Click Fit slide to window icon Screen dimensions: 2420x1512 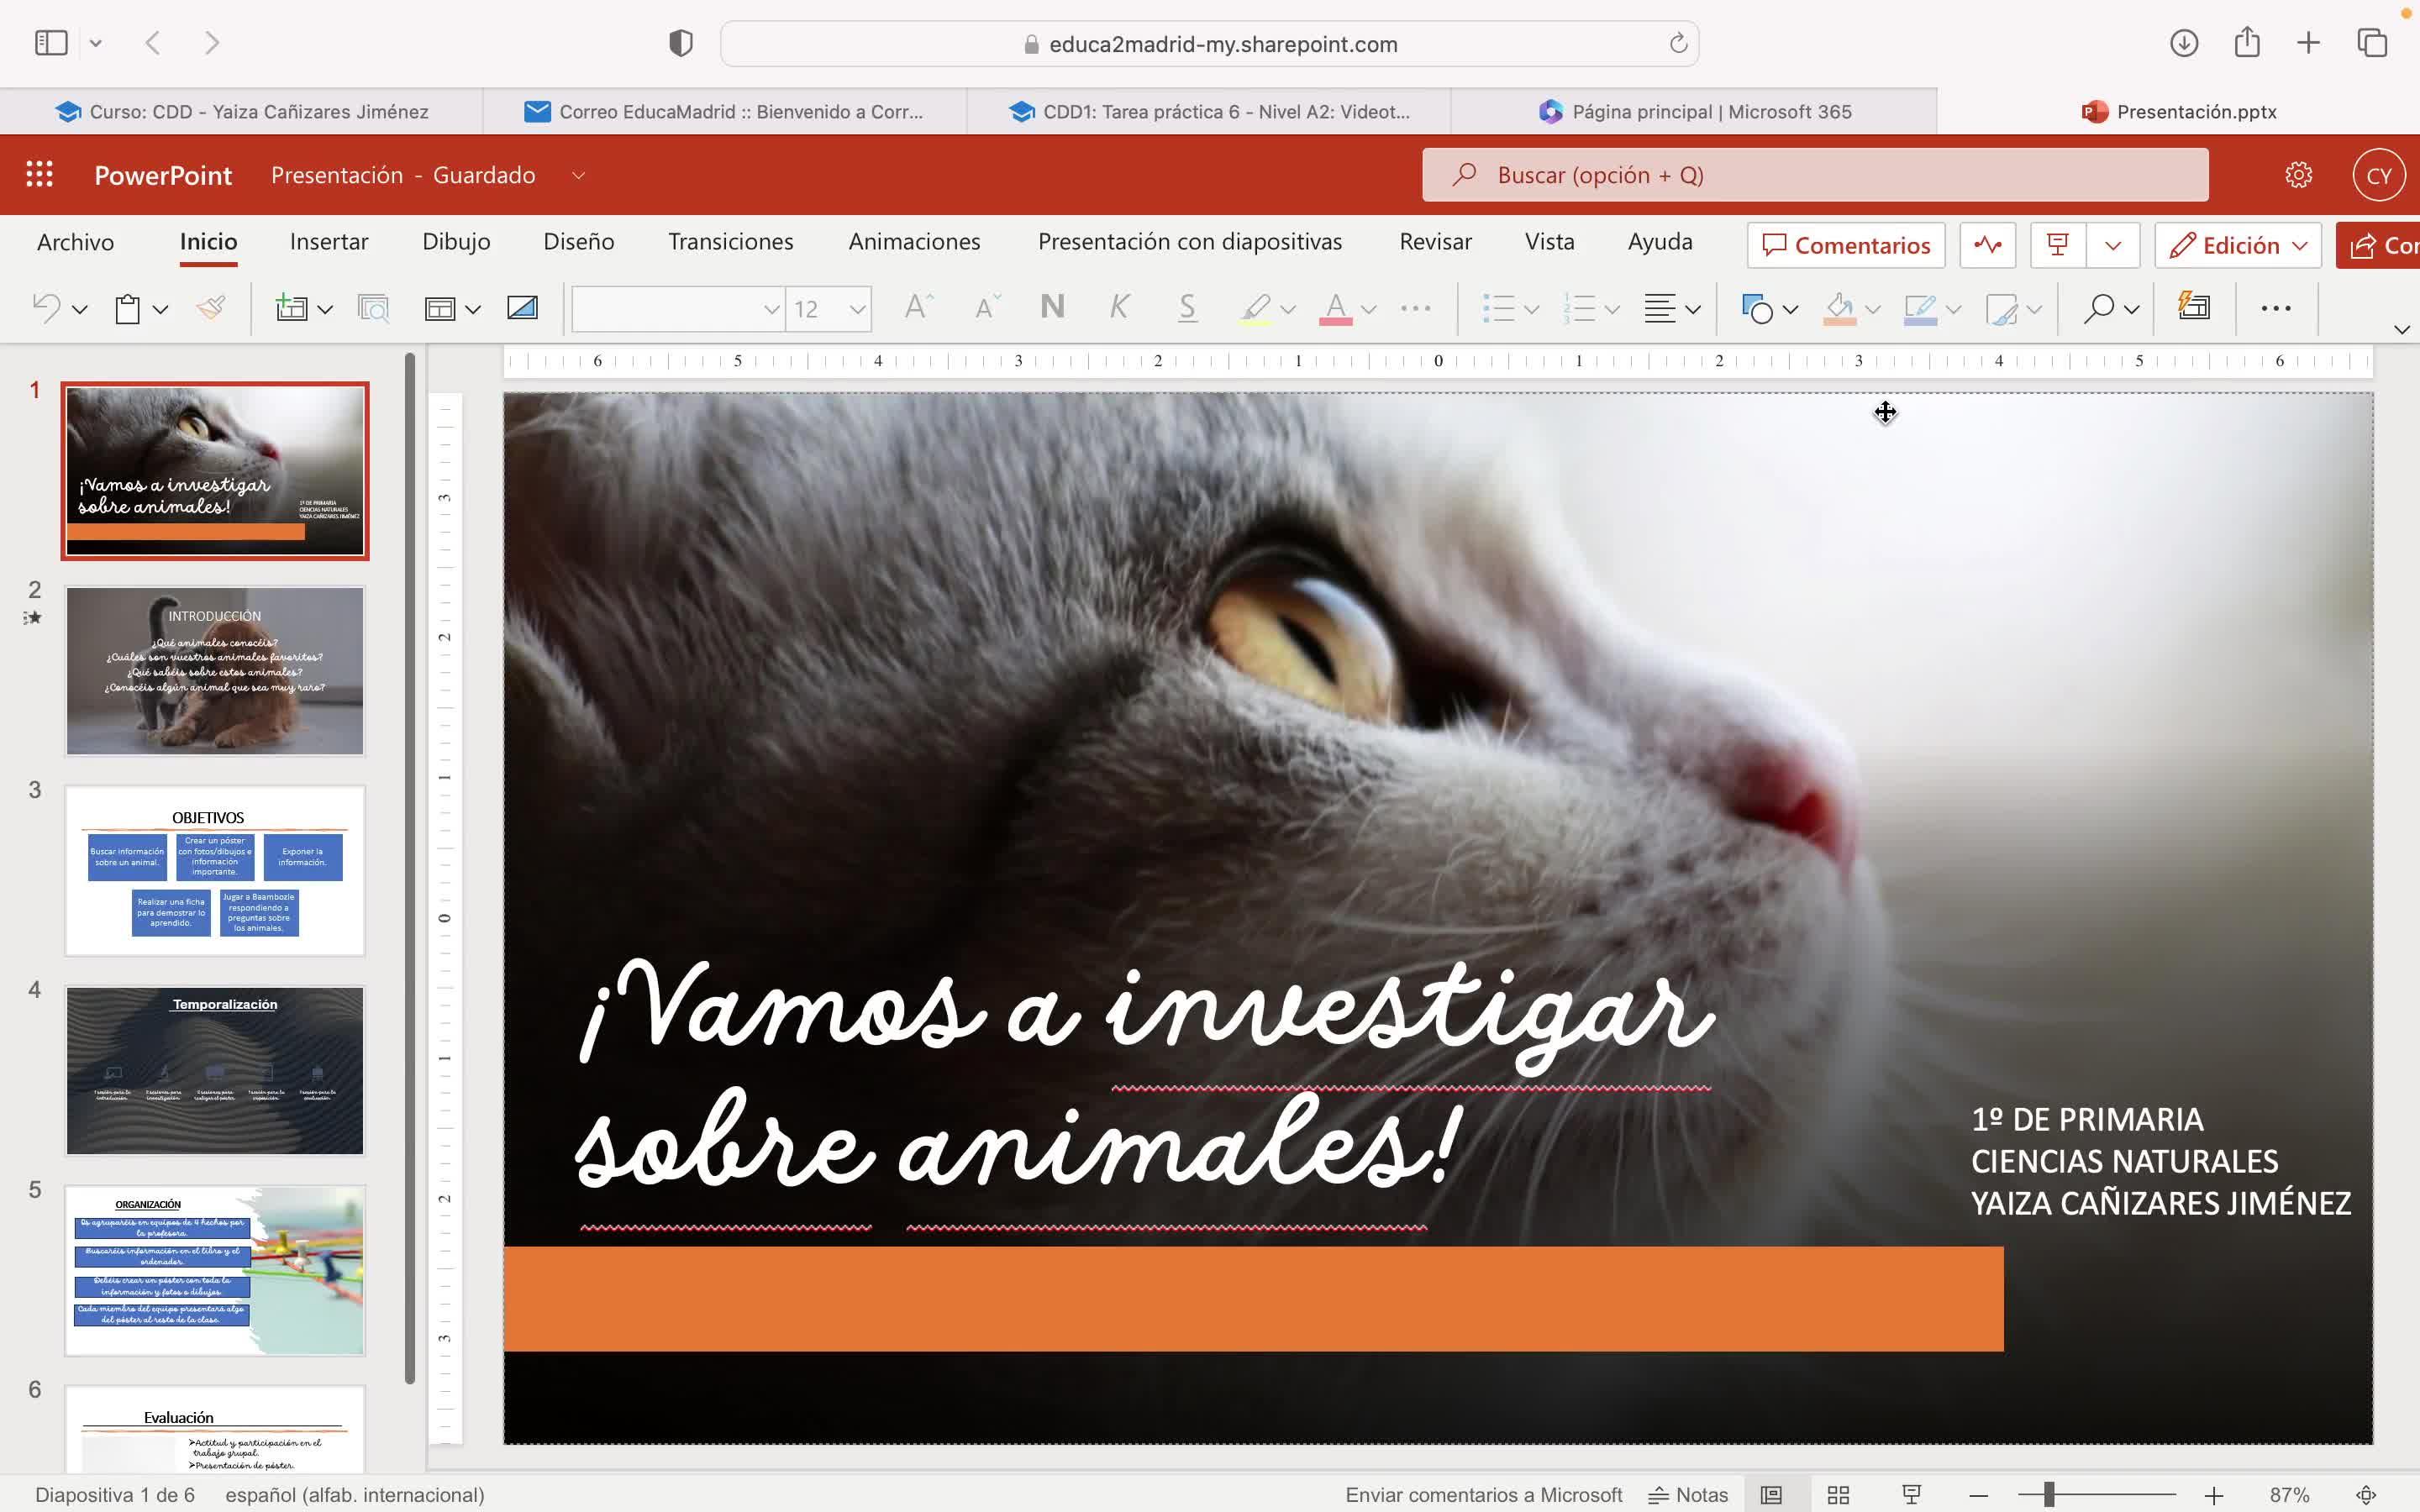pyautogui.click(x=2366, y=1495)
